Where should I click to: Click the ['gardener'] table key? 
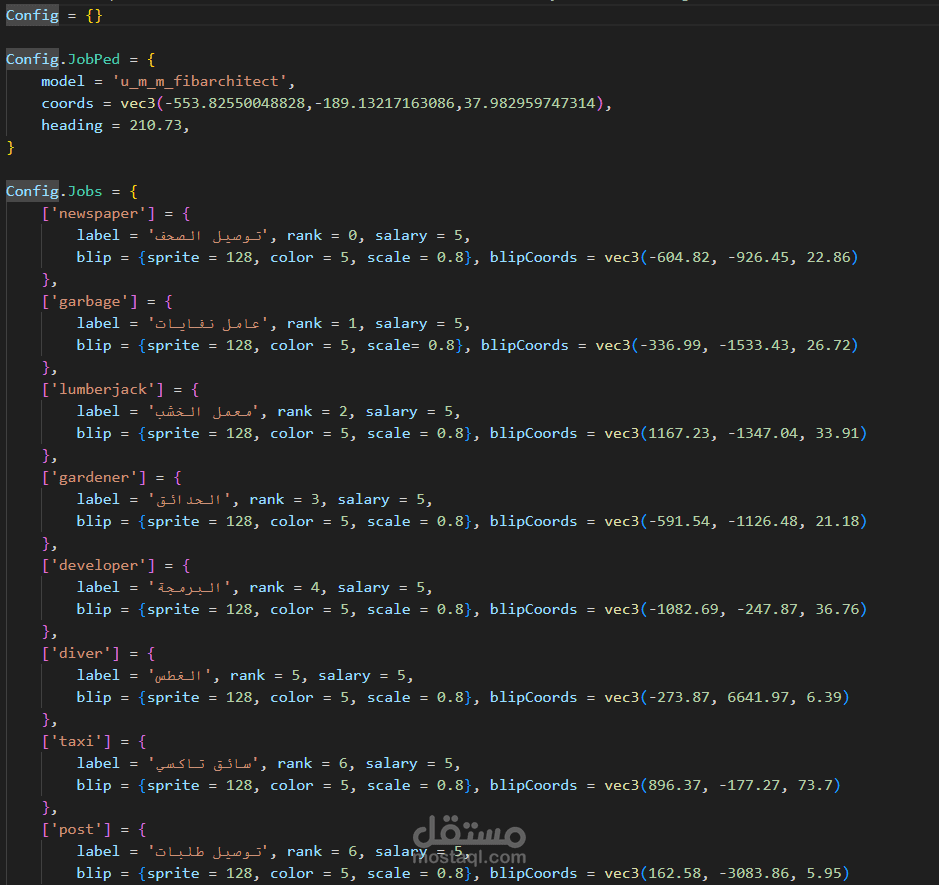click(x=94, y=478)
